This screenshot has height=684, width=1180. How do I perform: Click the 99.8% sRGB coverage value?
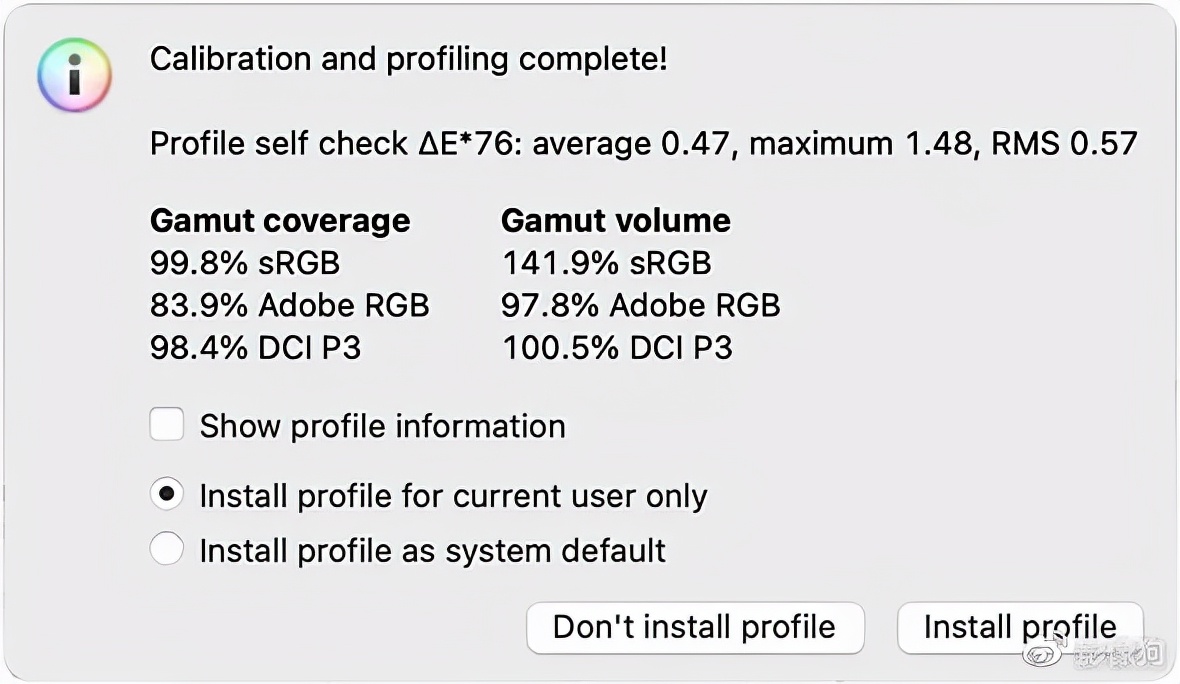[x=245, y=263]
